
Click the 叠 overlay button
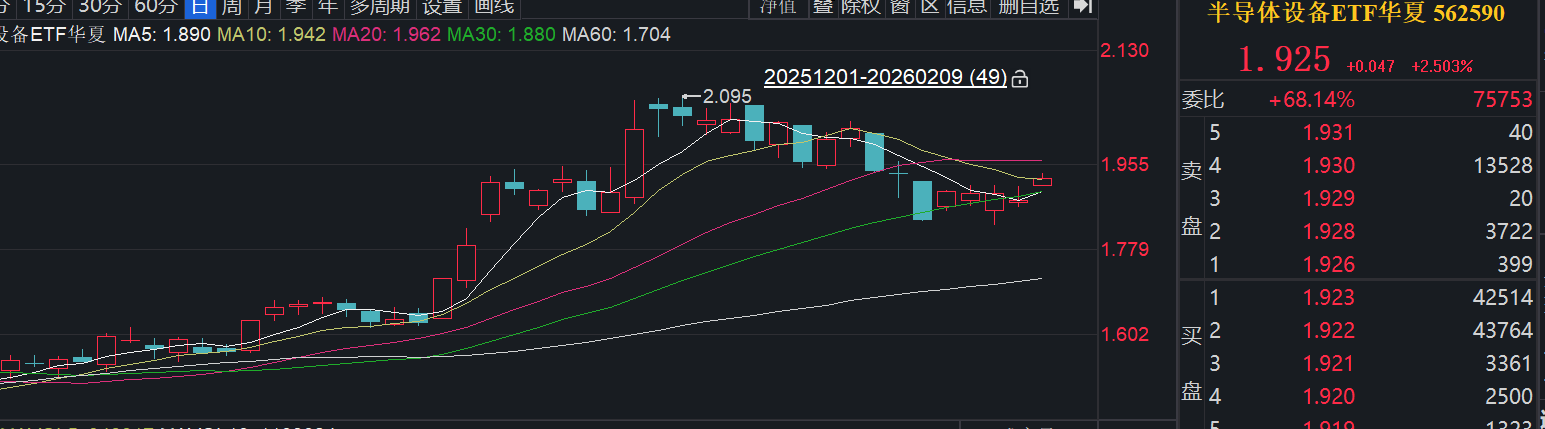click(822, 7)
